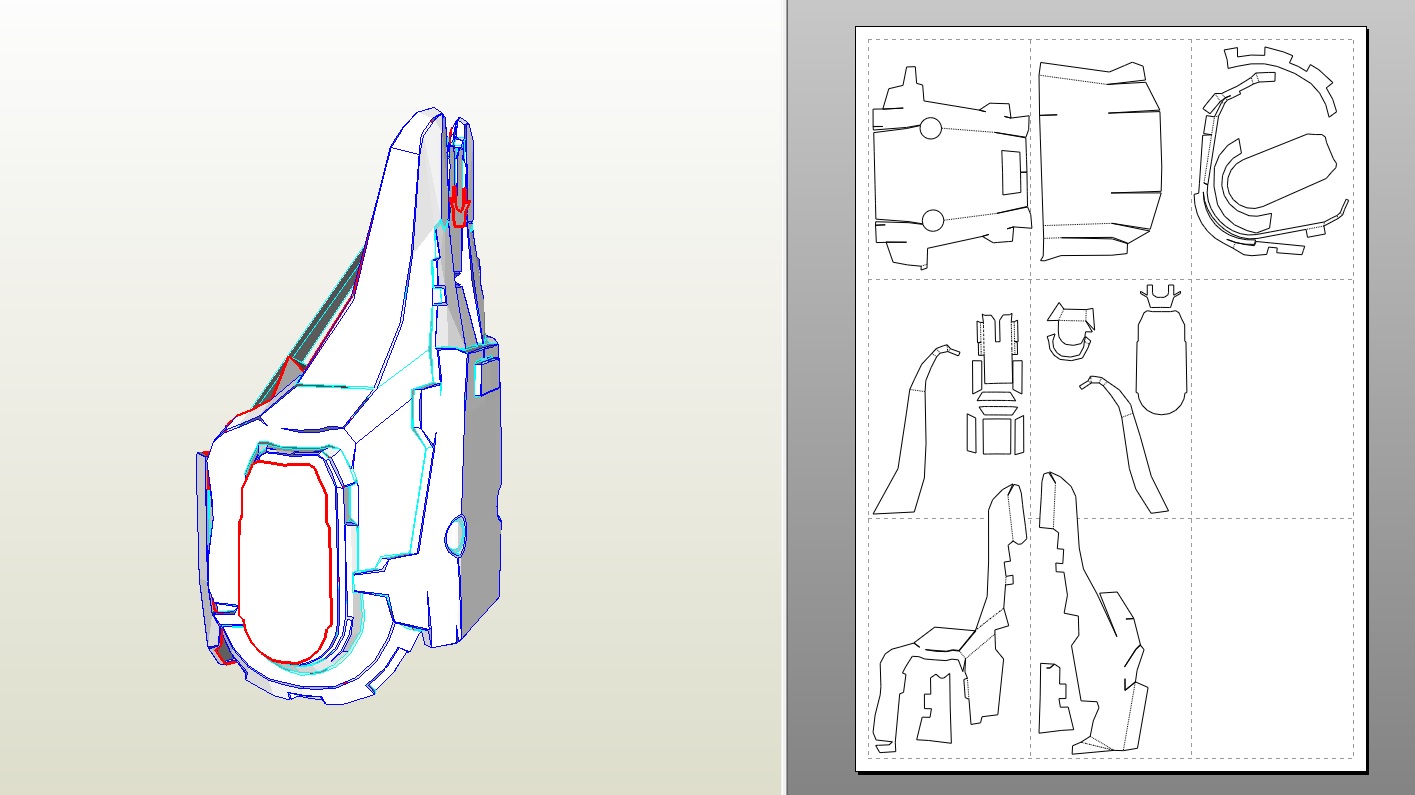The height and width of the screenshot is (795, 1415).
Task: Select the red-outlined oval face on the 3D model
Action: pyautogui.click(x=285, y=562)
